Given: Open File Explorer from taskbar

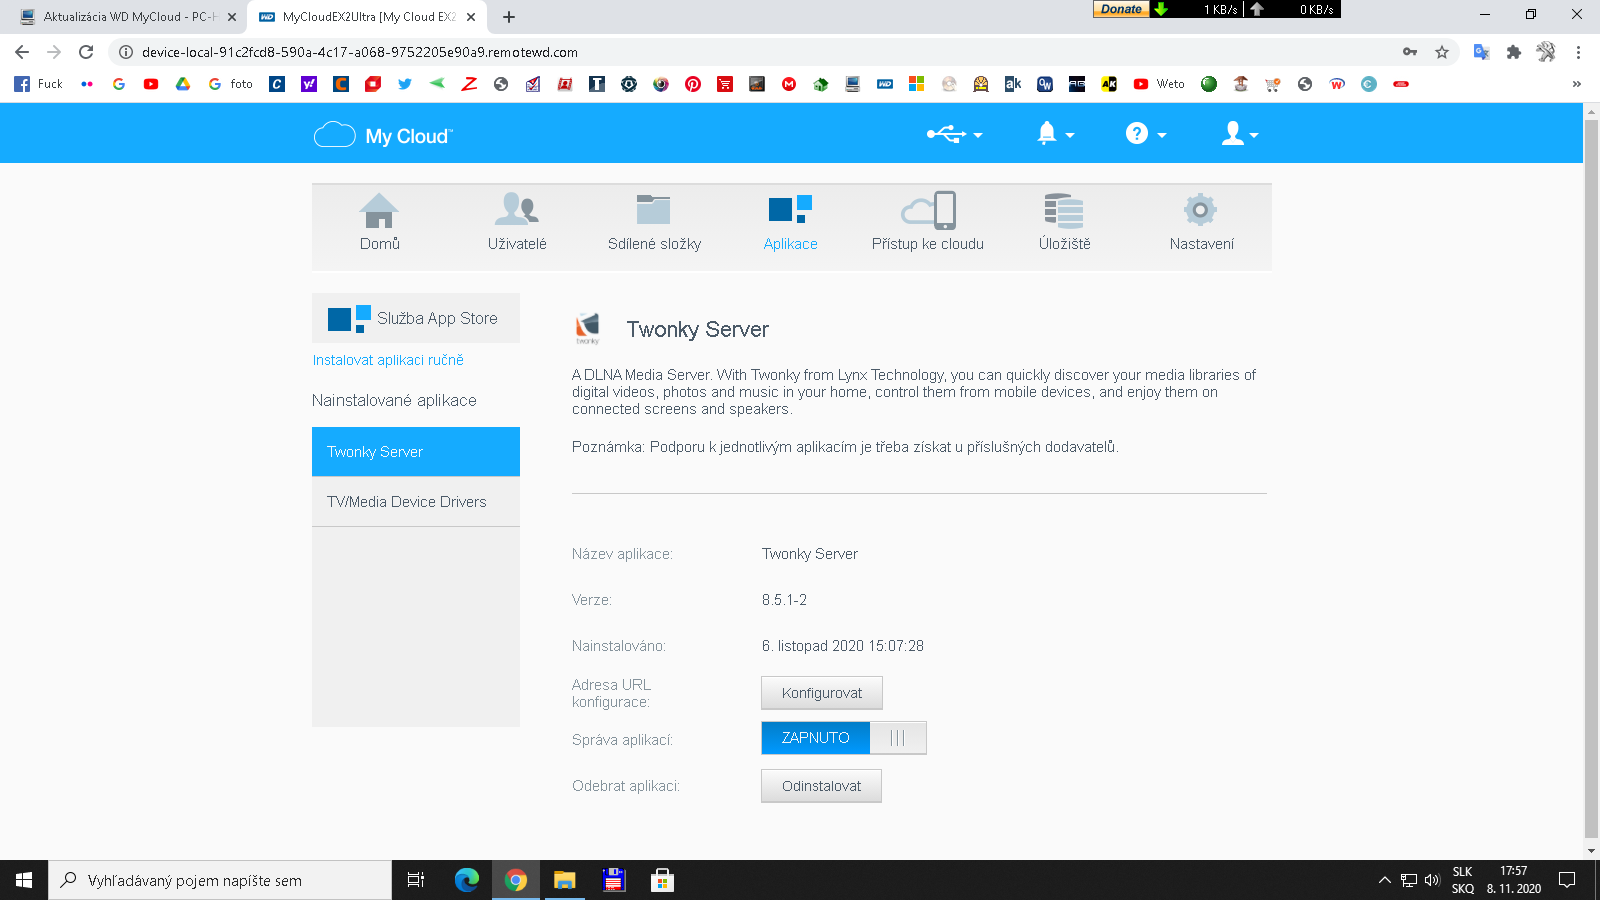Looking at the screenshot, I should [565, 880].
